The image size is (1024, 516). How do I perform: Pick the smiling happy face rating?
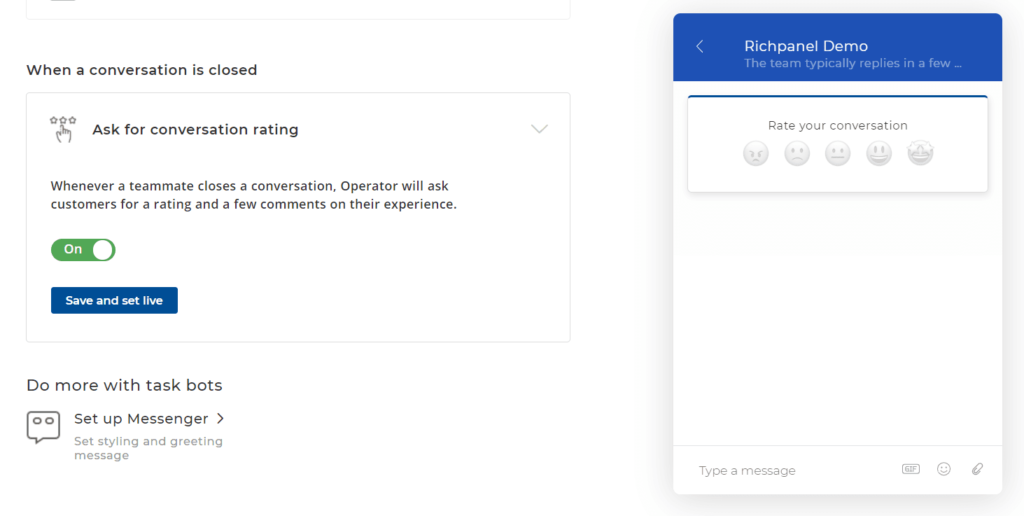click(x=879, y=154)
